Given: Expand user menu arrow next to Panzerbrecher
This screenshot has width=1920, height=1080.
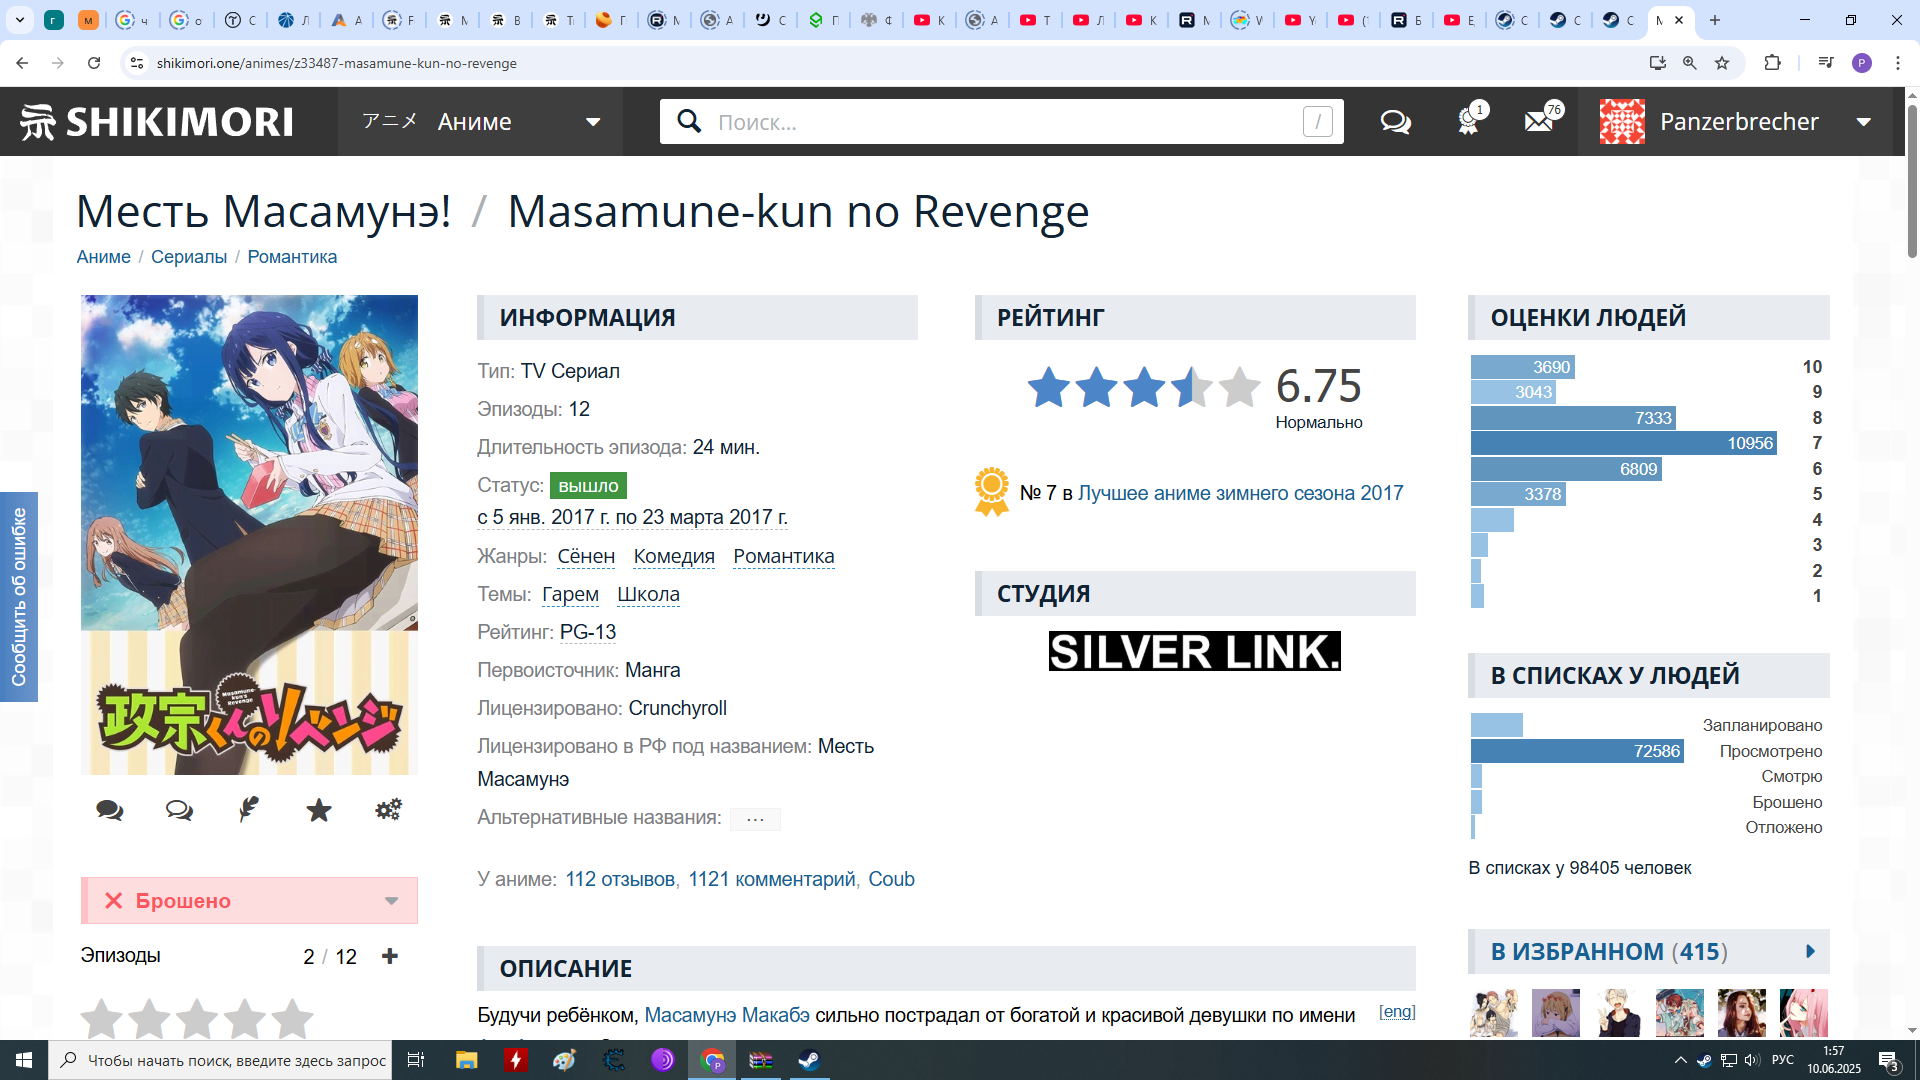Looking at the screenshot, I should [x=1864, y=122].
